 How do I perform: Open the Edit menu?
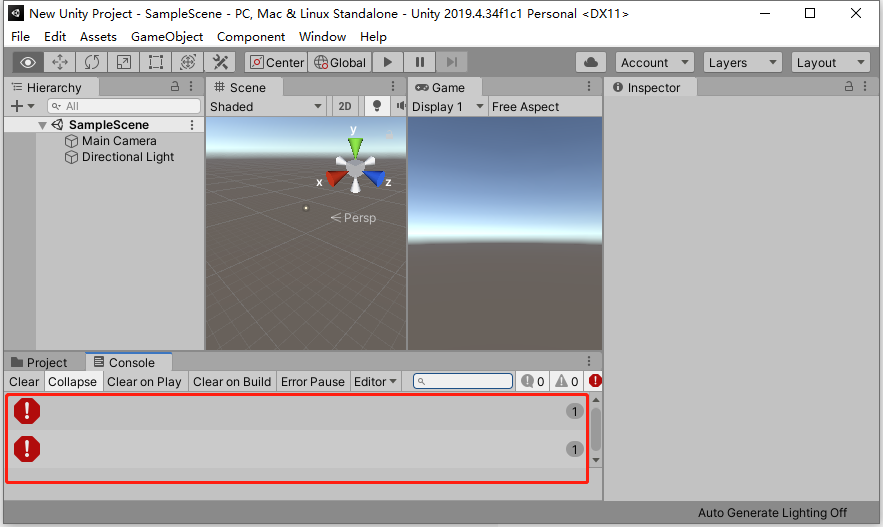point(55,37)
